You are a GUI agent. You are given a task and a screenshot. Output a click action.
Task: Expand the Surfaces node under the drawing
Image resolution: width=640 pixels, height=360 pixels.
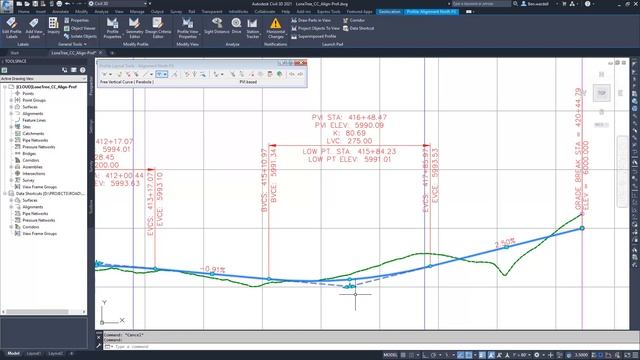11,107
